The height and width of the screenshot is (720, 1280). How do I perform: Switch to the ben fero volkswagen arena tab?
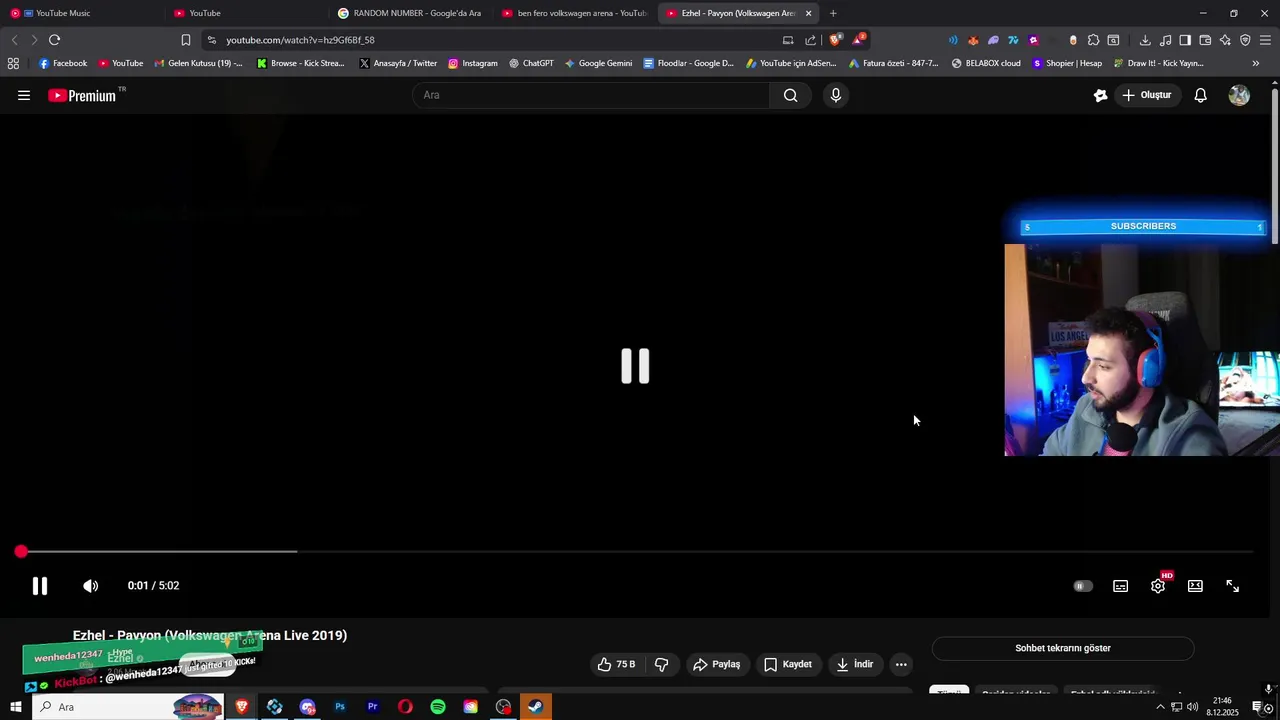click(575, 13)
